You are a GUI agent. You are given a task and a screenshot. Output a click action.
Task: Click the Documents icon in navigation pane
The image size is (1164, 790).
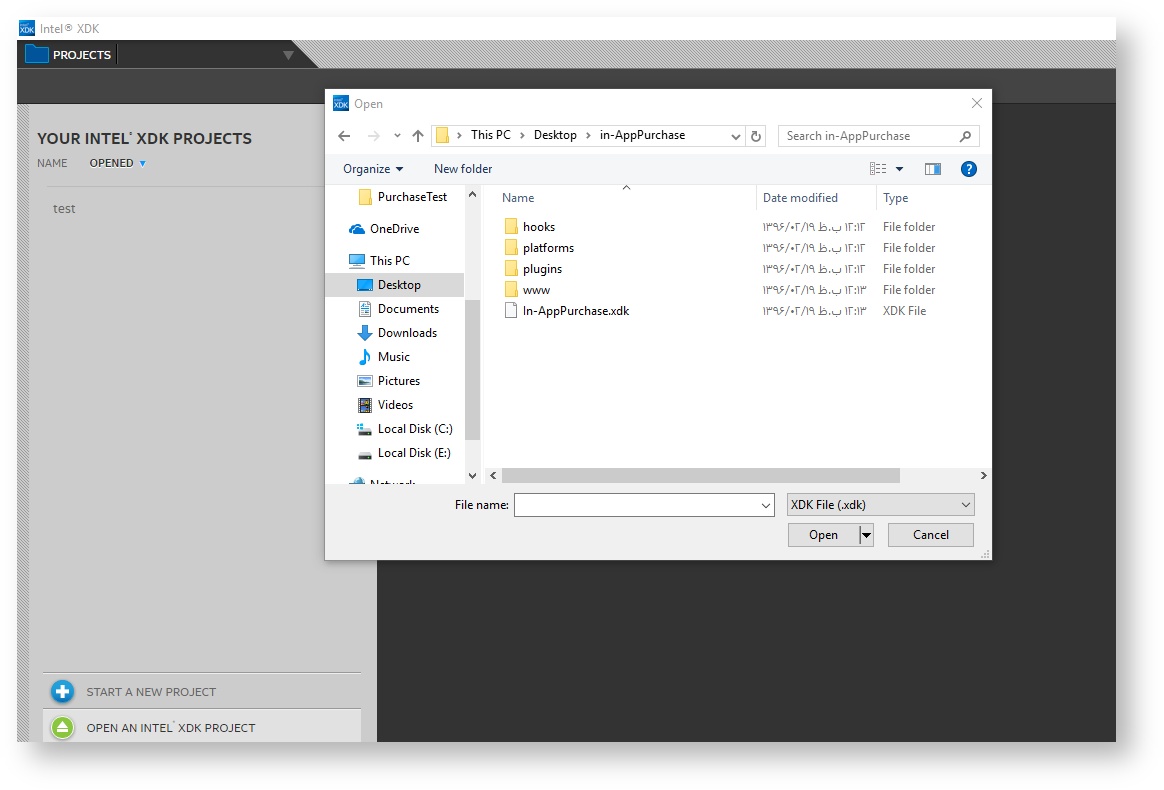tap(364, 309)
